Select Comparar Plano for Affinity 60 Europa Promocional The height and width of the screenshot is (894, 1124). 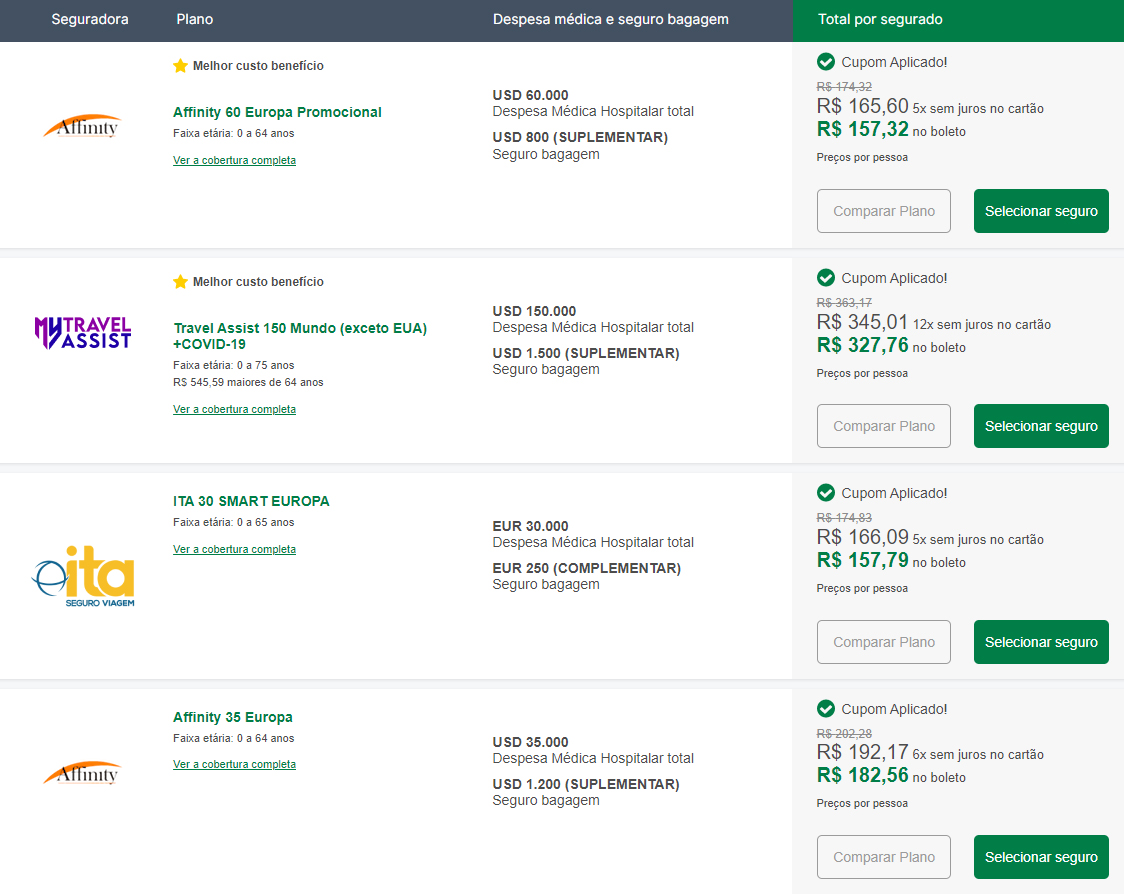tap(884, 211)
